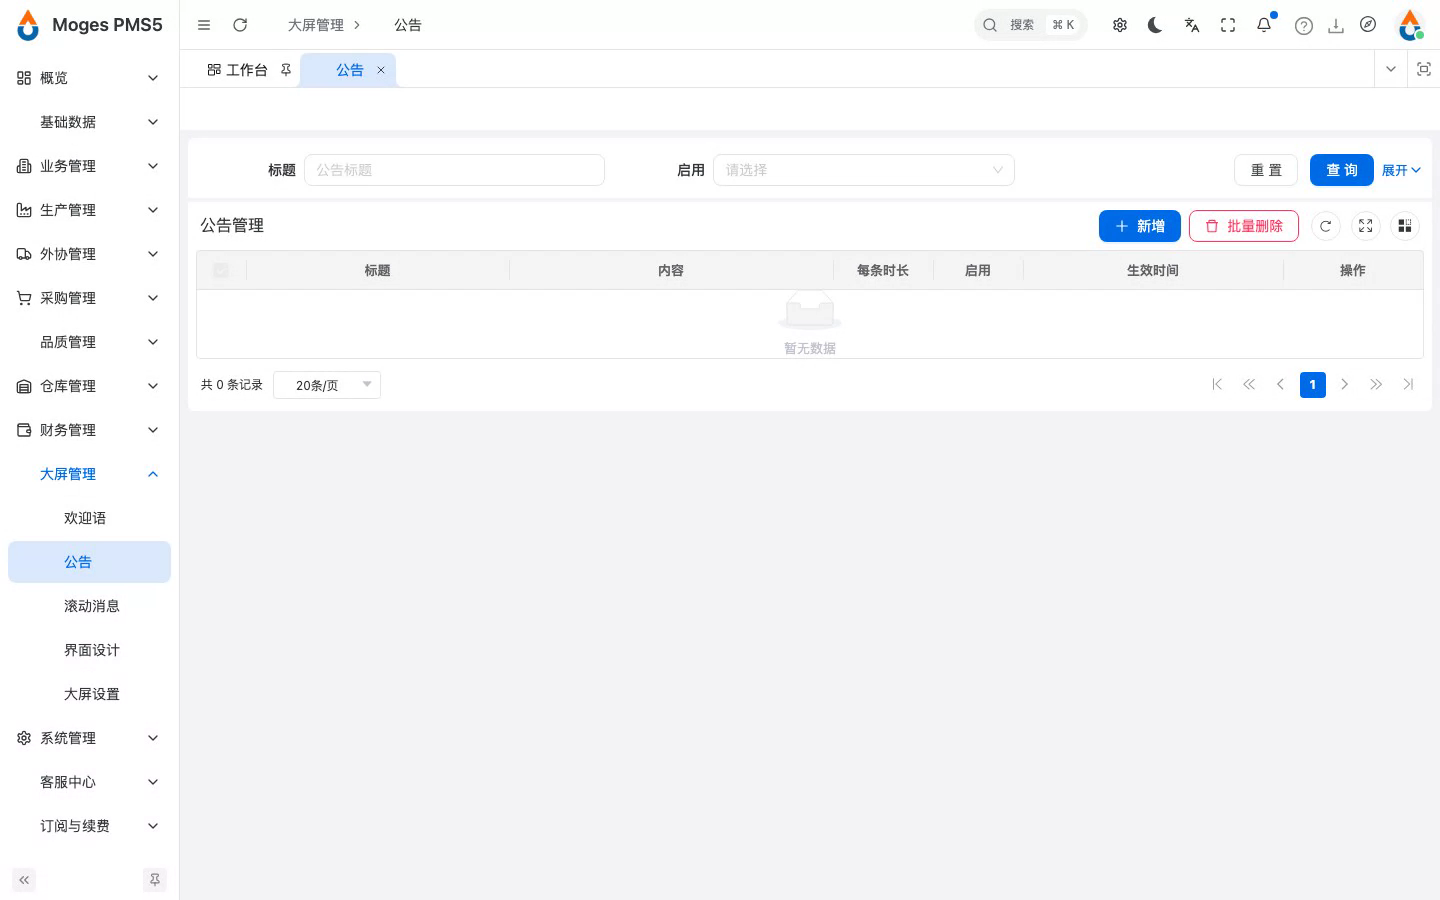Open the user avatar menu
Viewport: 1440px width, 900px height.
click(1410, 25)
